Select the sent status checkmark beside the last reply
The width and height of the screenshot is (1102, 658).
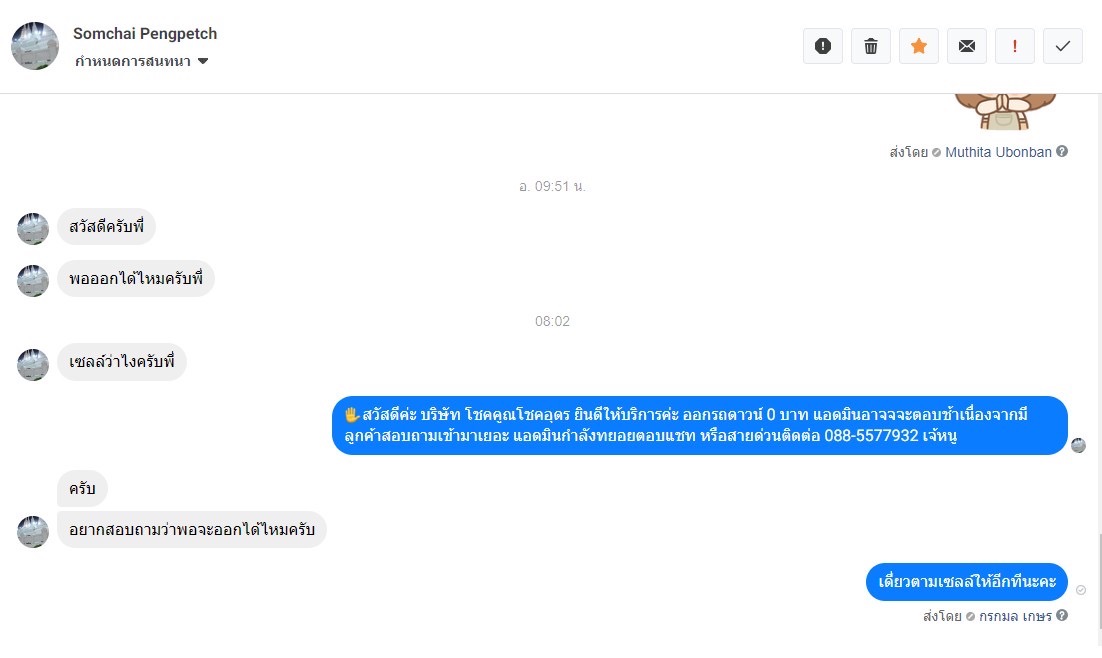(x=1081, y=590)
